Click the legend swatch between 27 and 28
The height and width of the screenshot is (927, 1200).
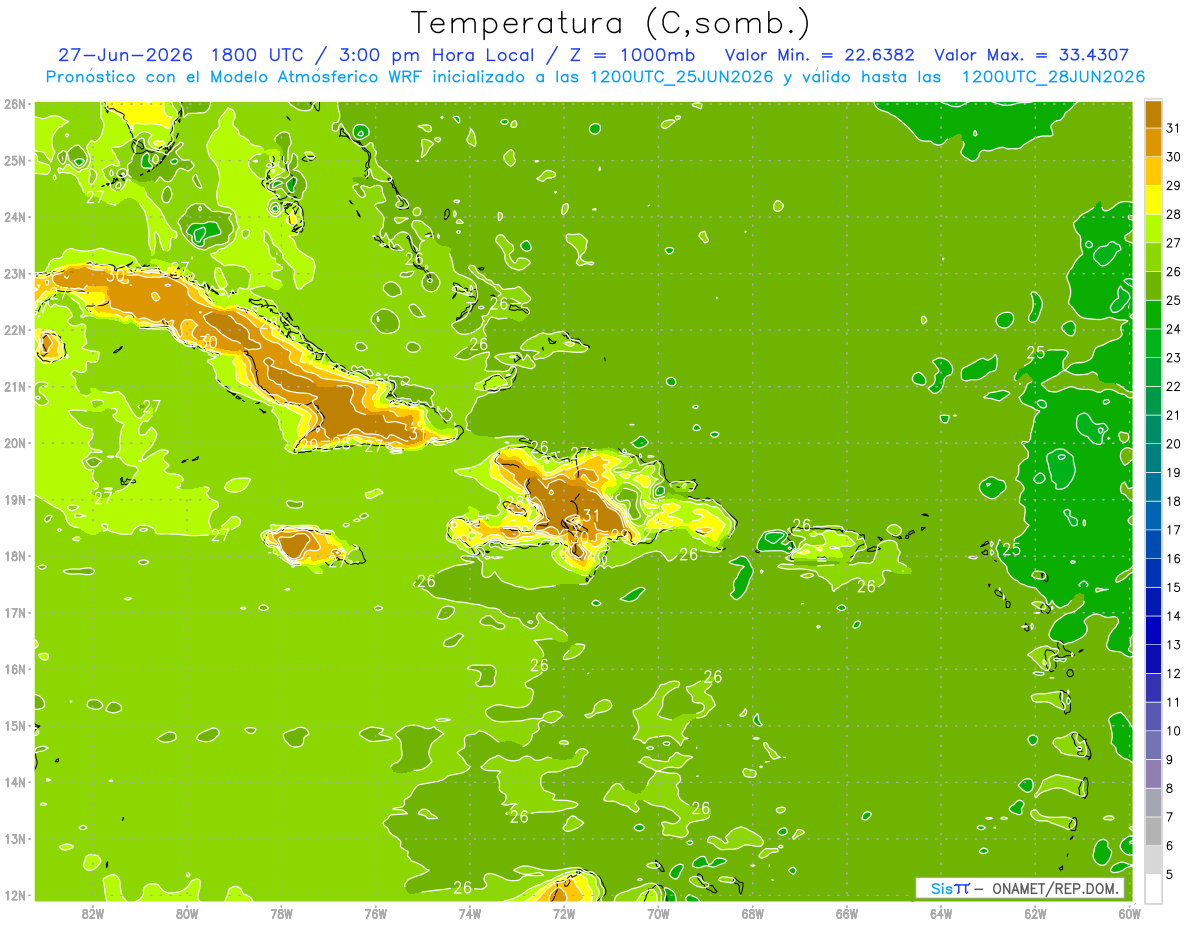[x=1153, y=228]
